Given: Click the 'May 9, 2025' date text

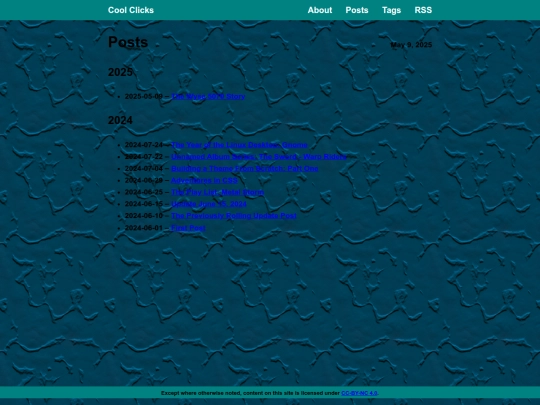Looking at the screenshot, I should click(x=411, y=45).
